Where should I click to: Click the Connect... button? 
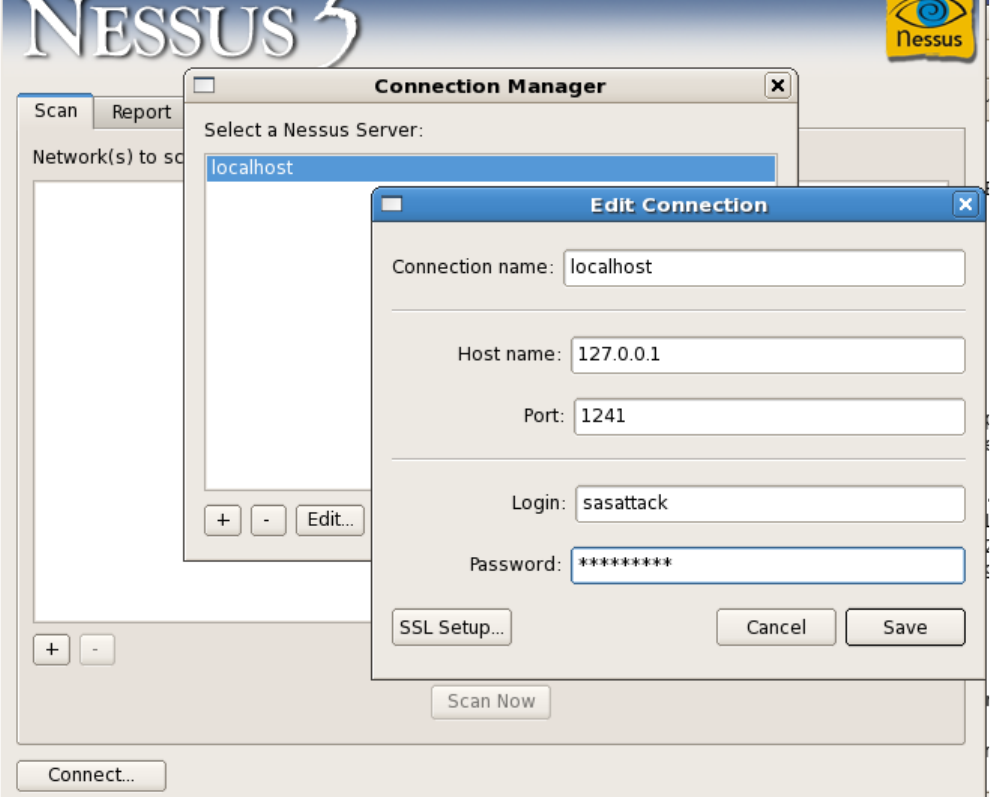[92, 776]
